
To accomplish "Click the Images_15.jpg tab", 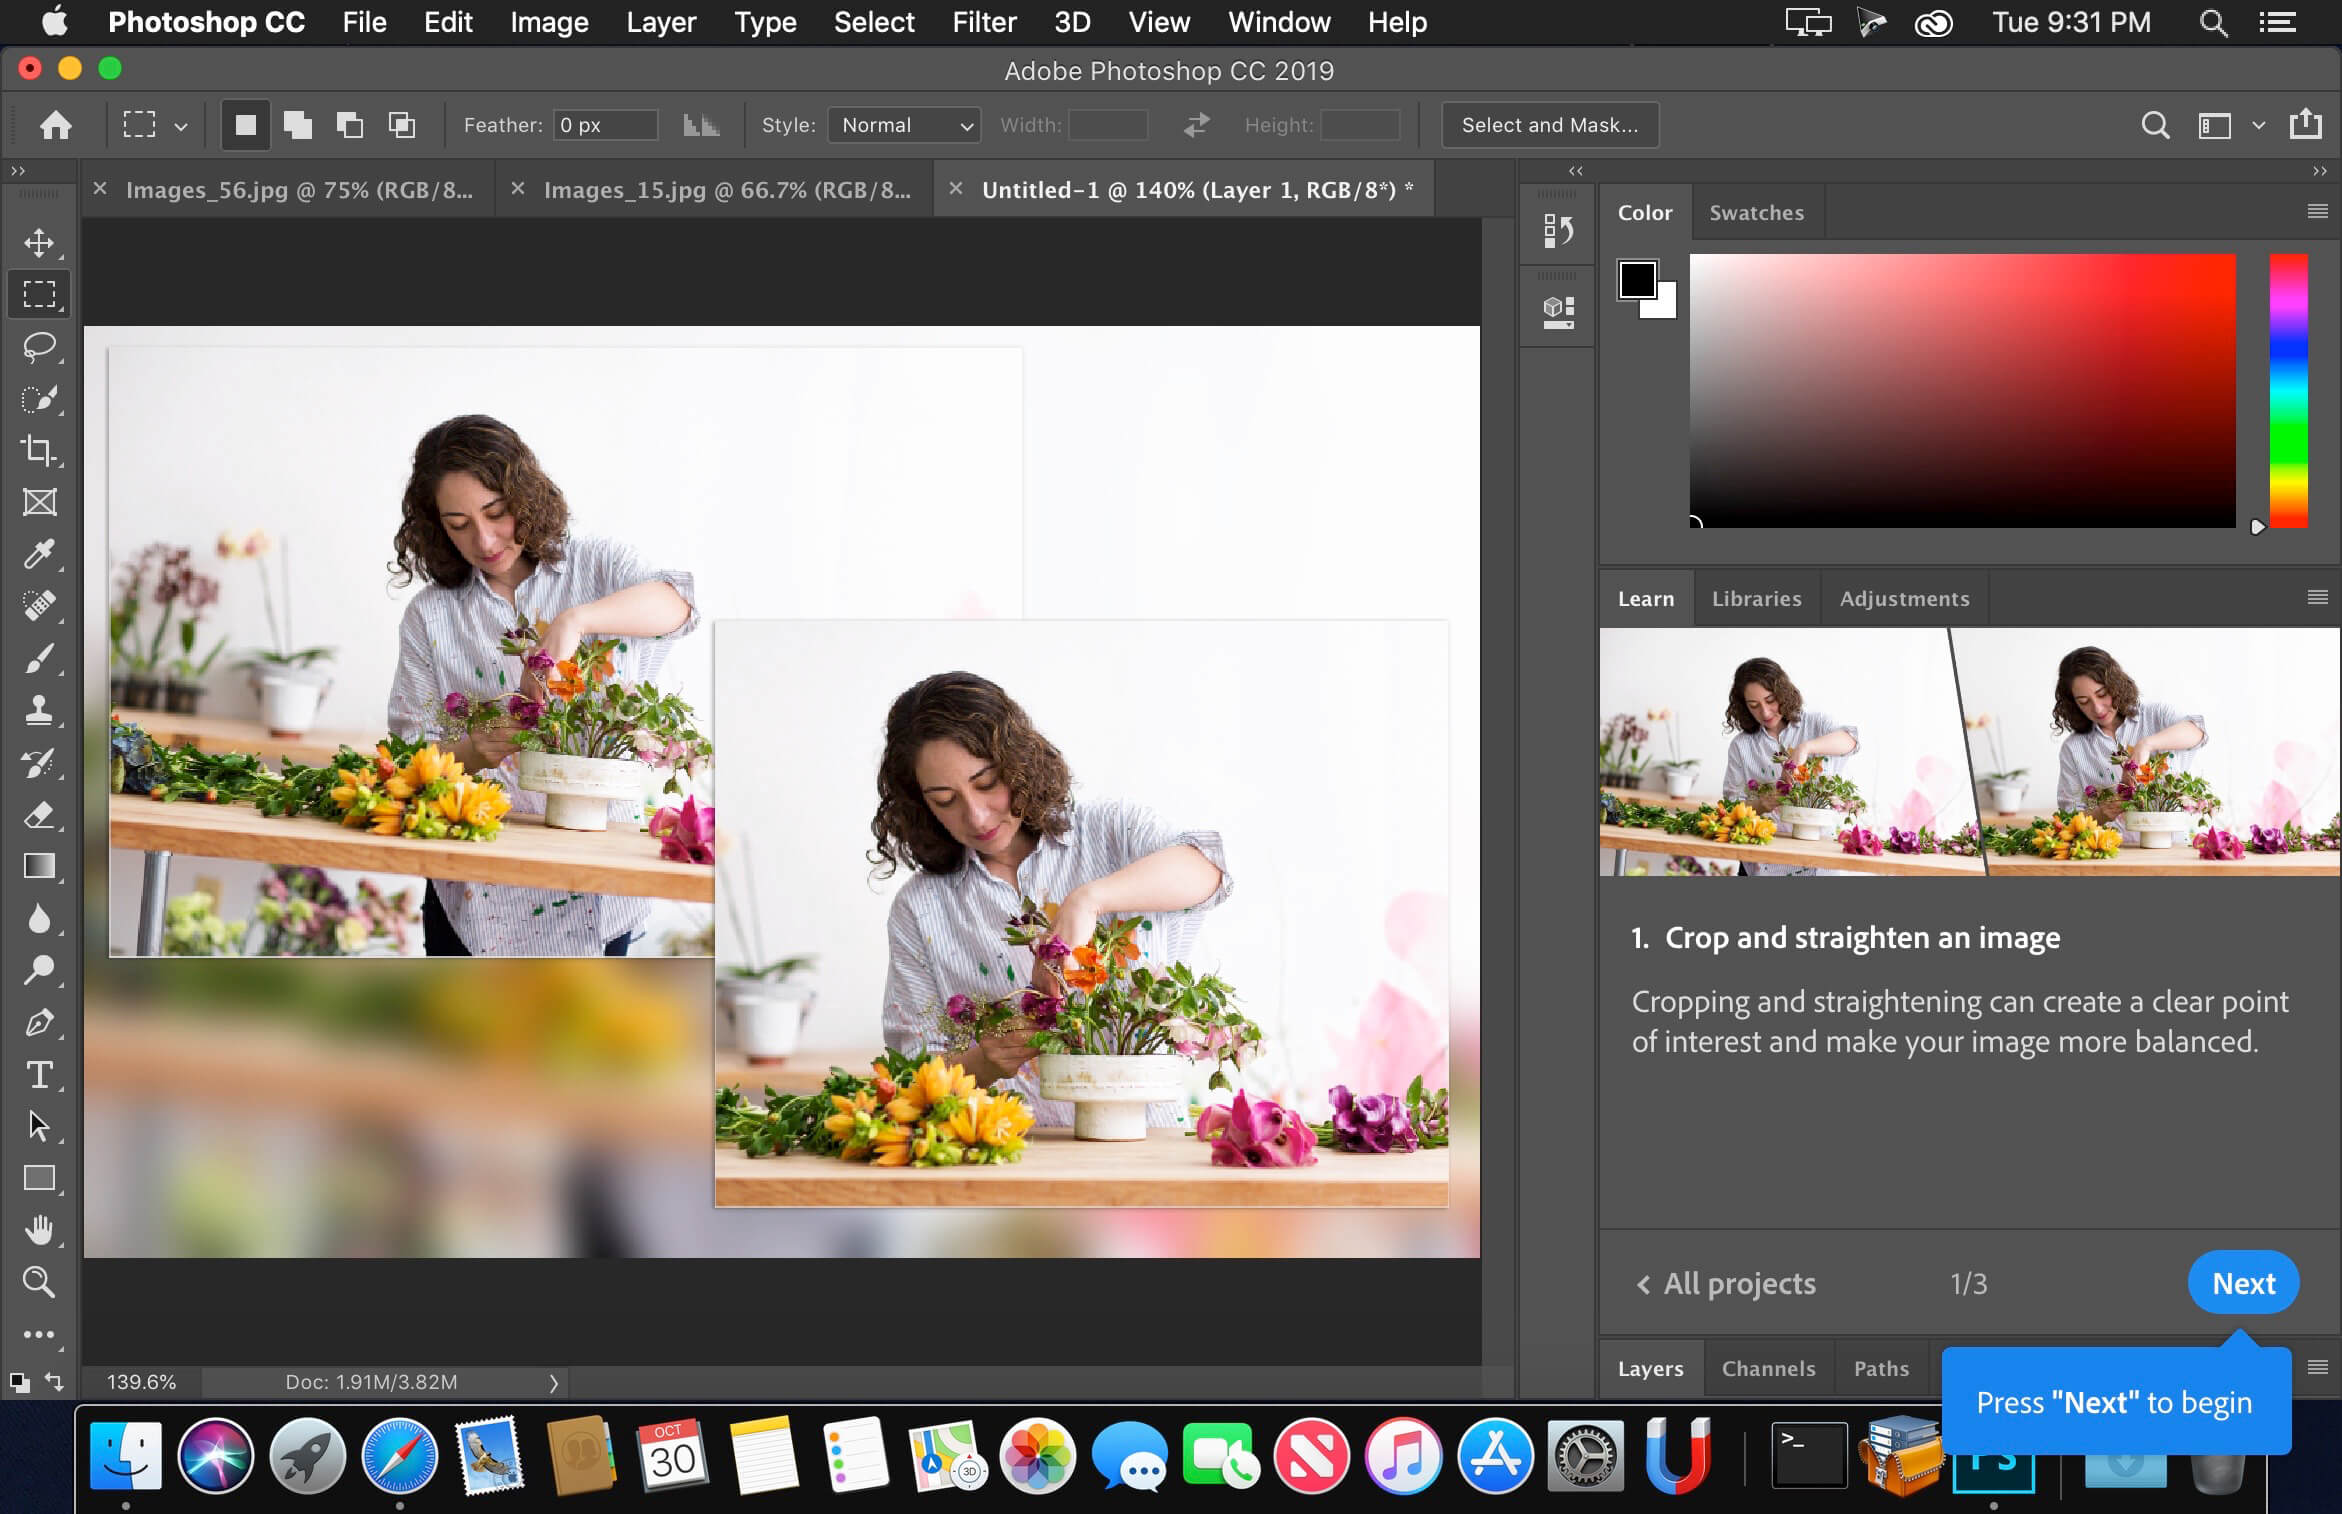I will click(725, 189).
